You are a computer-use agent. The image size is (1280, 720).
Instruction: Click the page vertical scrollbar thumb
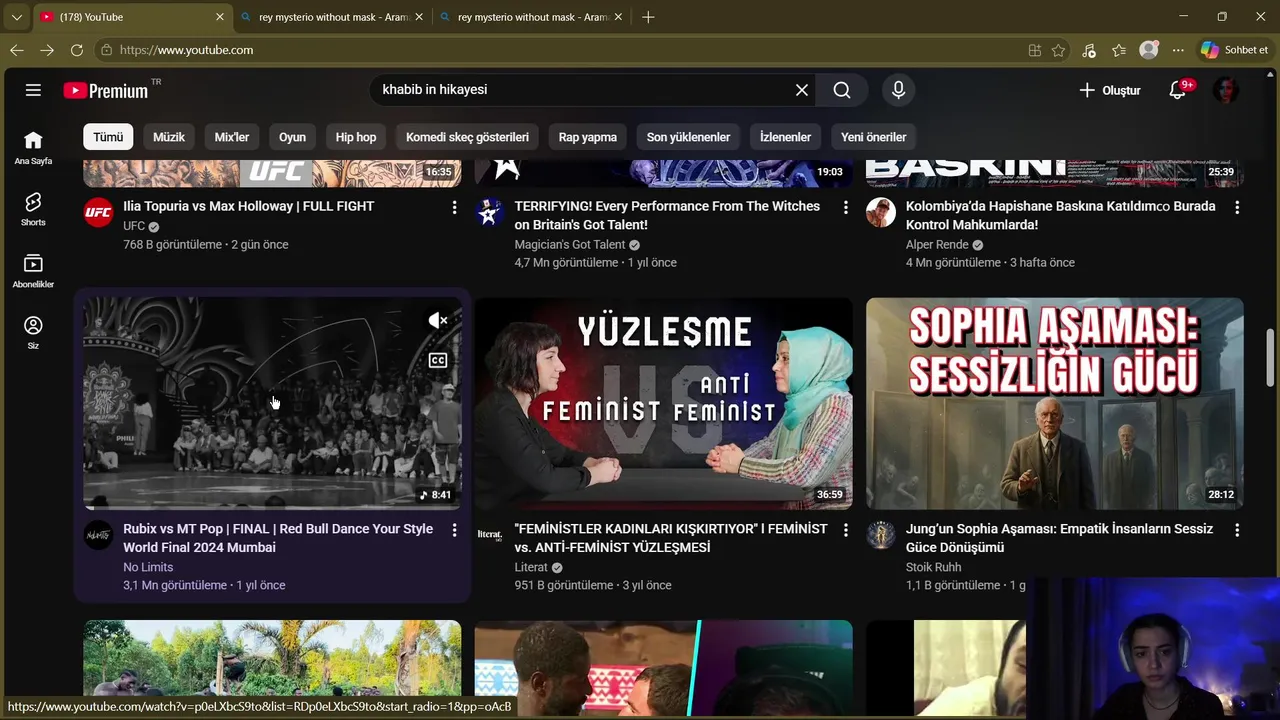click(x=1271, y=356)
